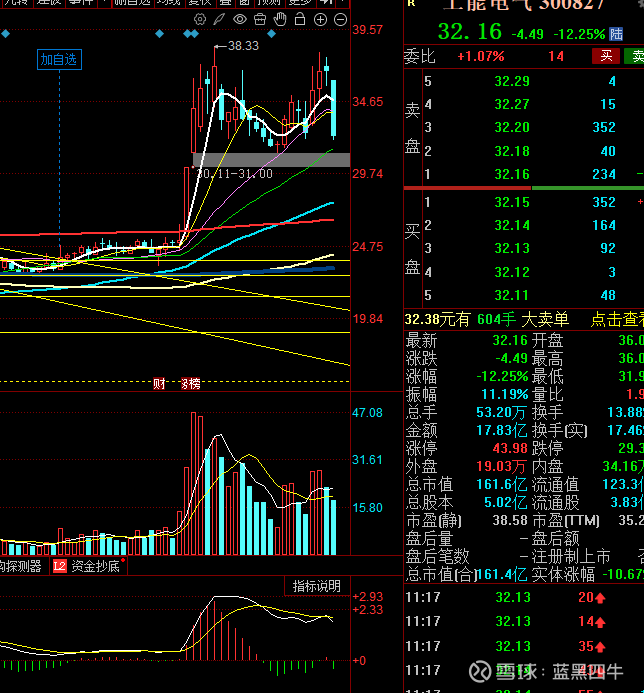This screenshot has width=644, height=693.
Task: Click the 委比 +1.07% value
Action: click(480, 57)
